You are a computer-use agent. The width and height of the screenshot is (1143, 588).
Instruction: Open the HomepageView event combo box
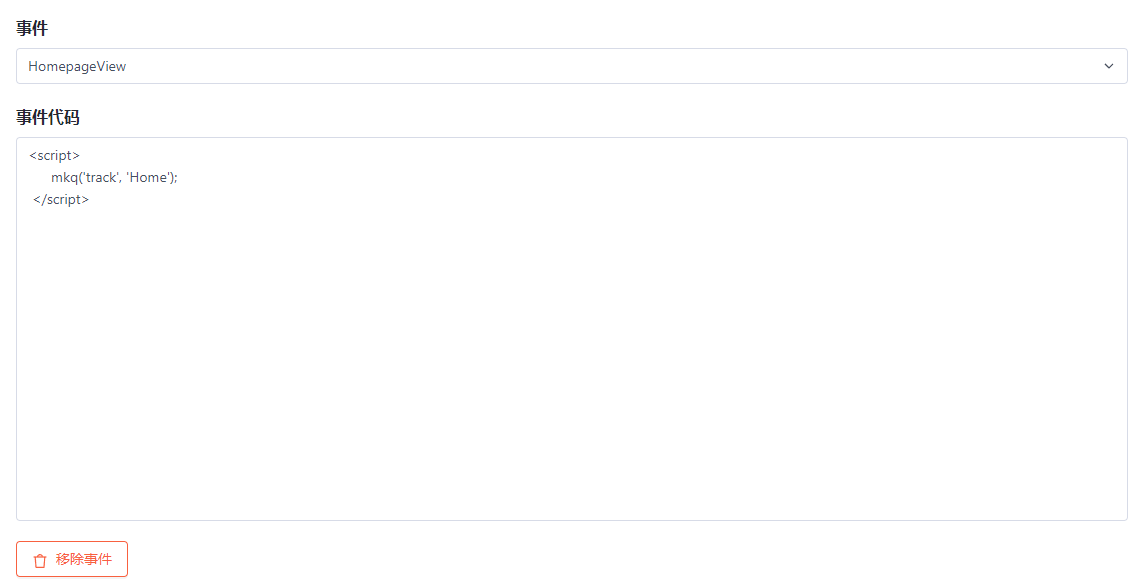pyautogui.click(x=572, y=66)
